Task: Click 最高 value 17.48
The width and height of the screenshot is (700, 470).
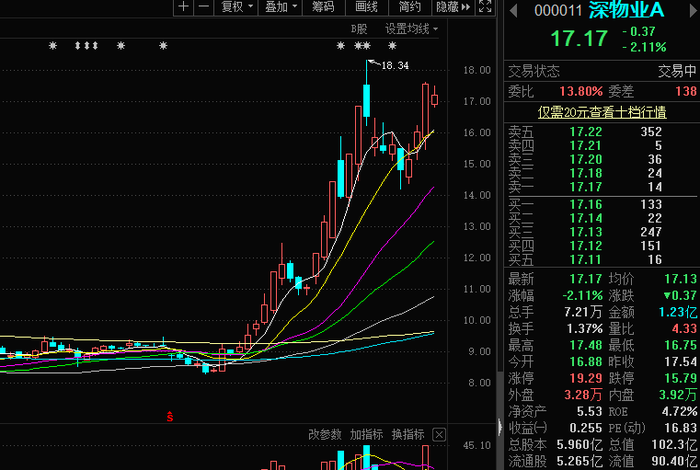Action: click(586, 345)
